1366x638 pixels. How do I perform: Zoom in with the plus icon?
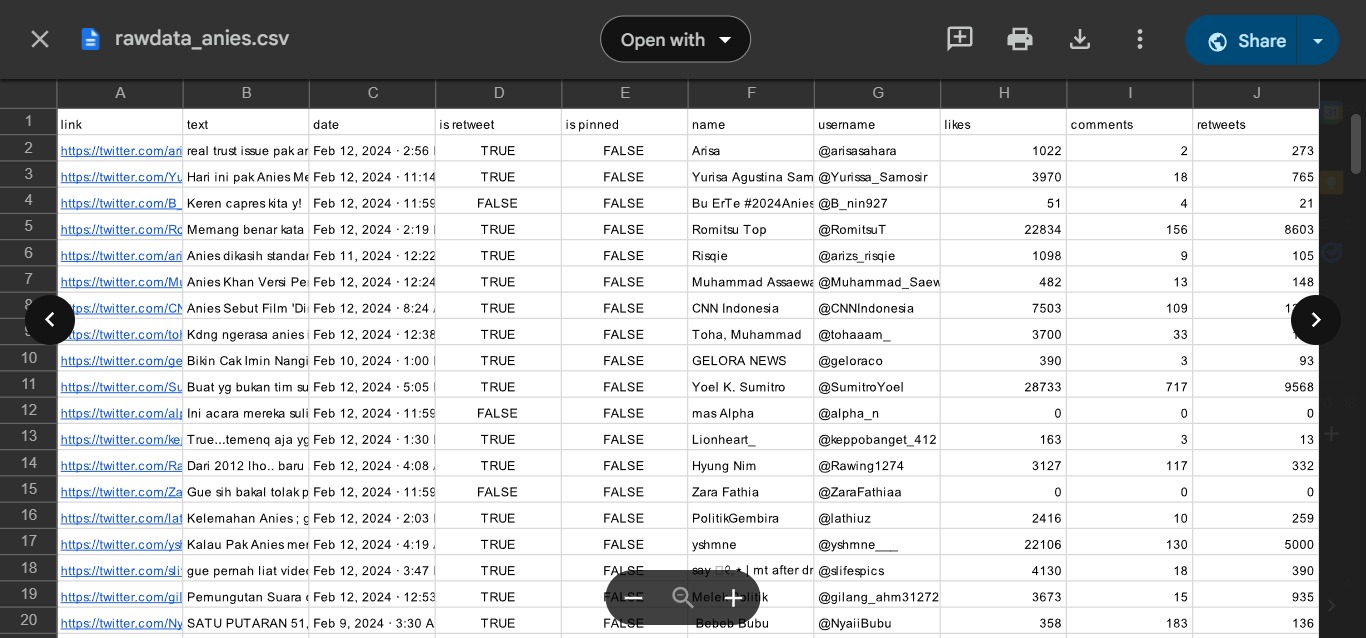(733, 597)
